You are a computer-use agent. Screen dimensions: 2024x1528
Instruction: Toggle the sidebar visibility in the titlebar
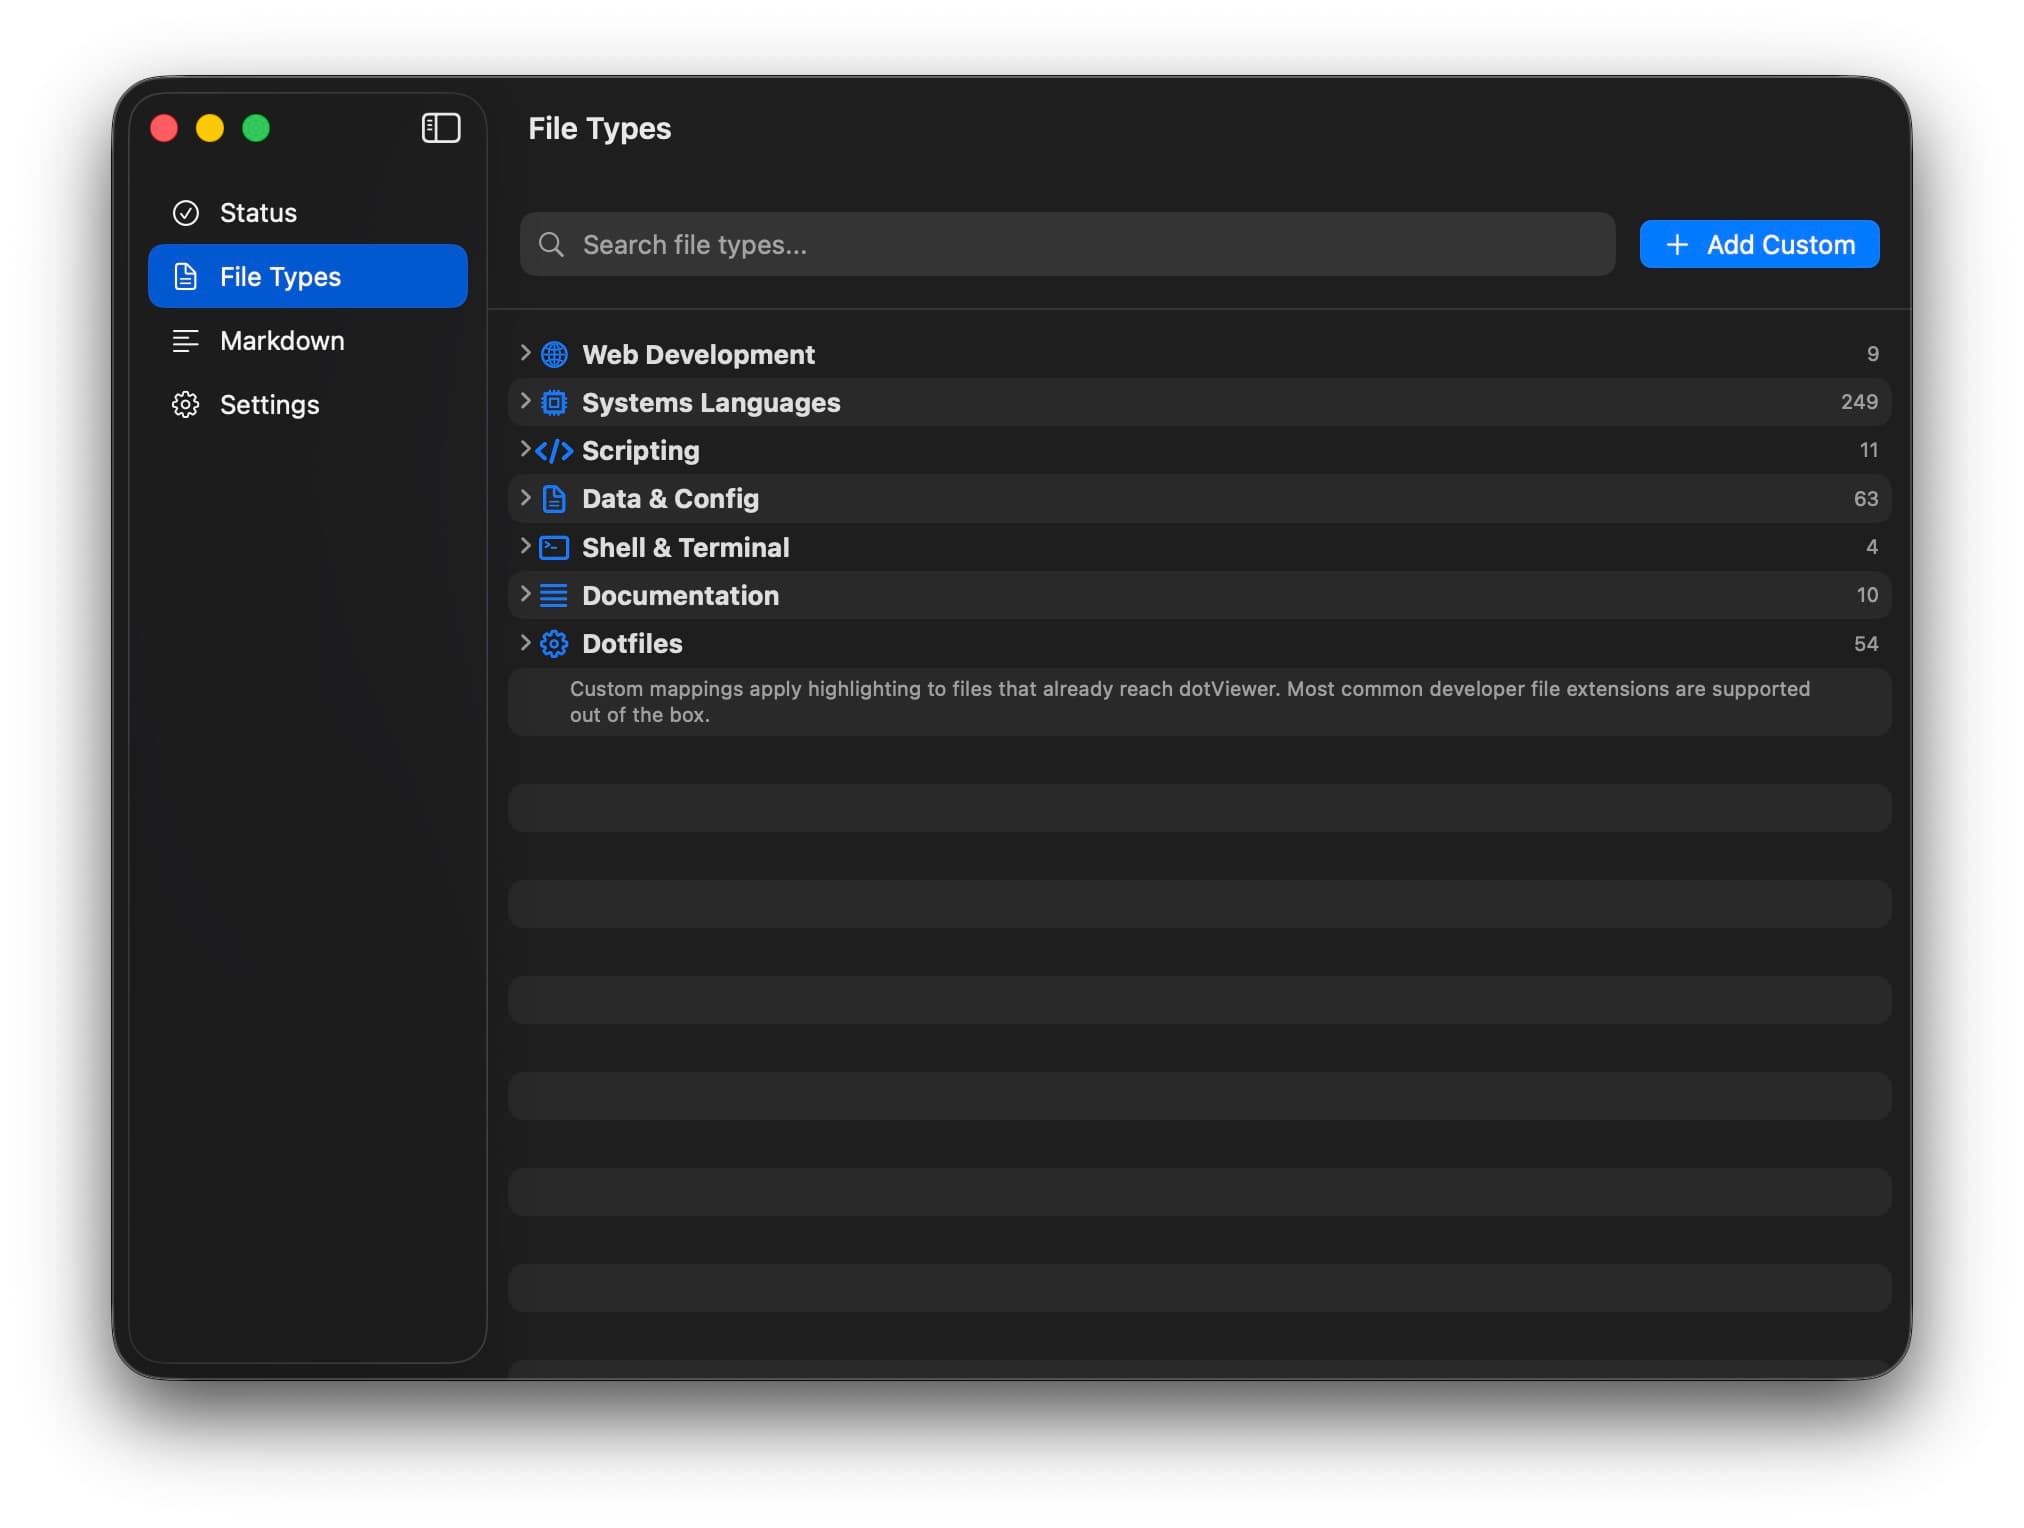(x=440, y=128)
